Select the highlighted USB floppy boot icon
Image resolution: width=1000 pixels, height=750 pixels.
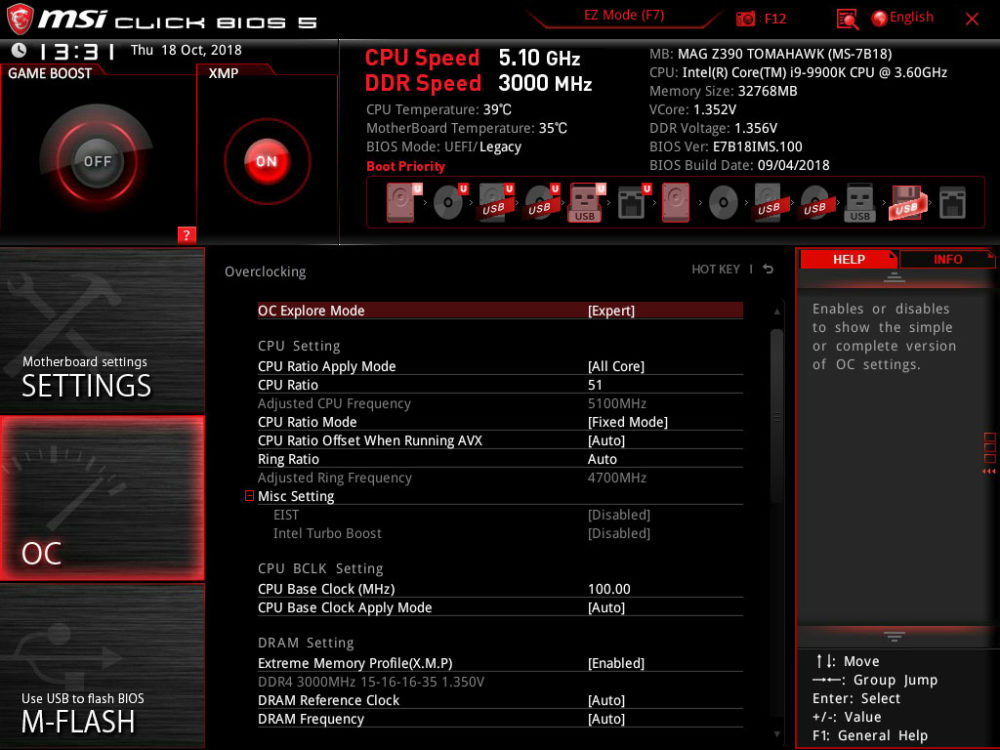906,203
